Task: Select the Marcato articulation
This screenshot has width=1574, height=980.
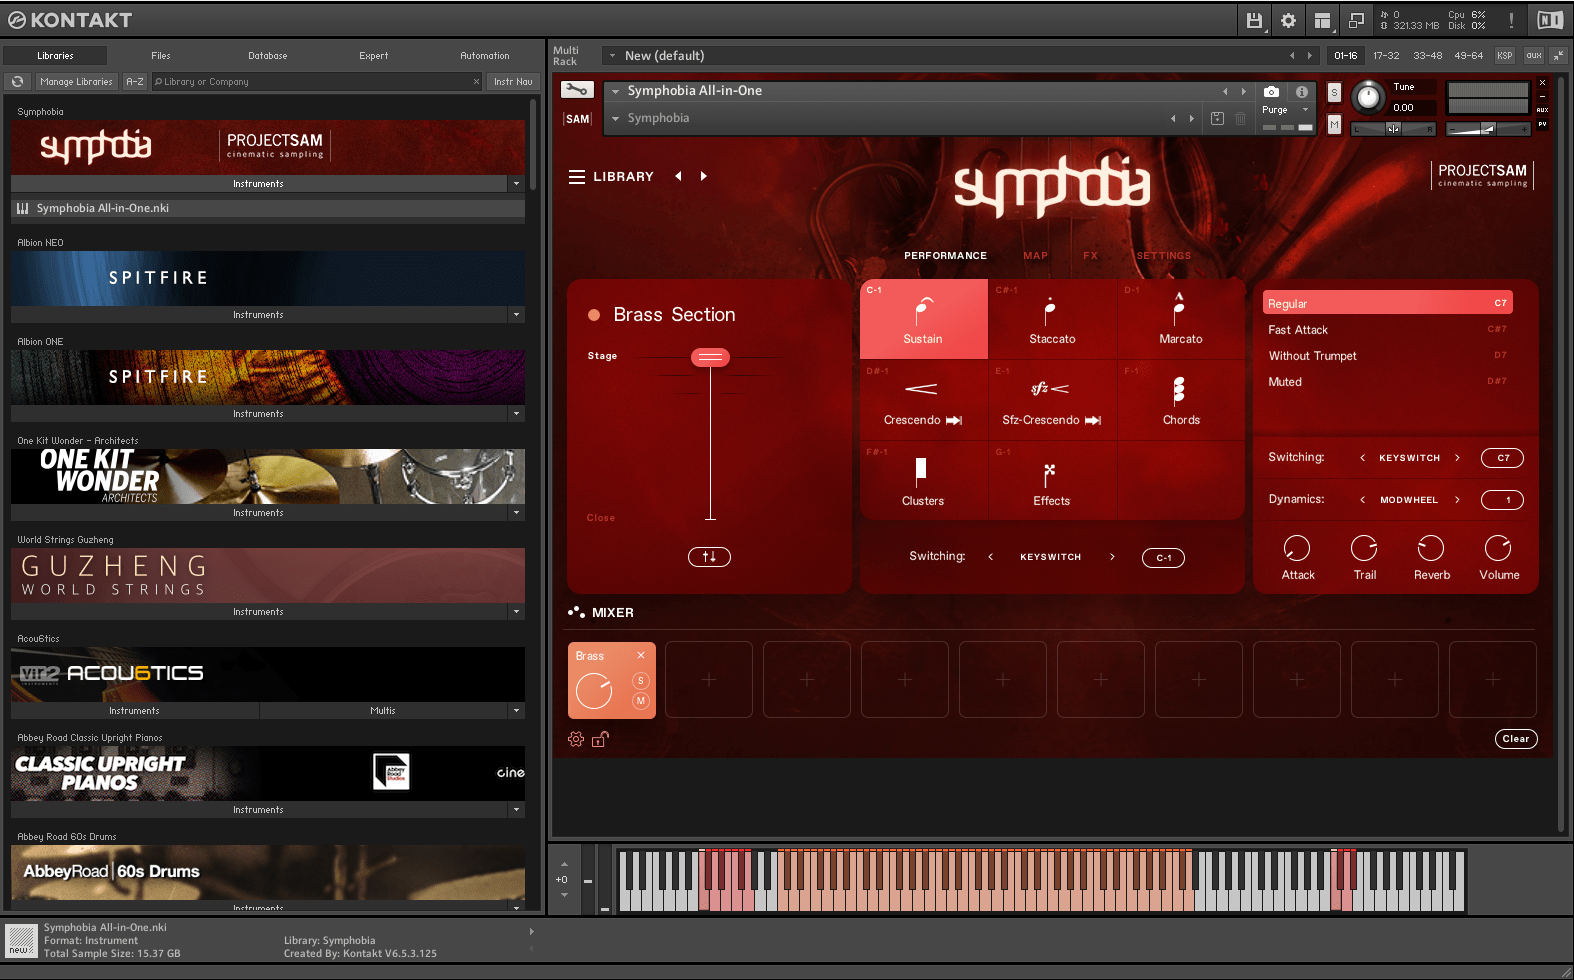Action: 1180,319
